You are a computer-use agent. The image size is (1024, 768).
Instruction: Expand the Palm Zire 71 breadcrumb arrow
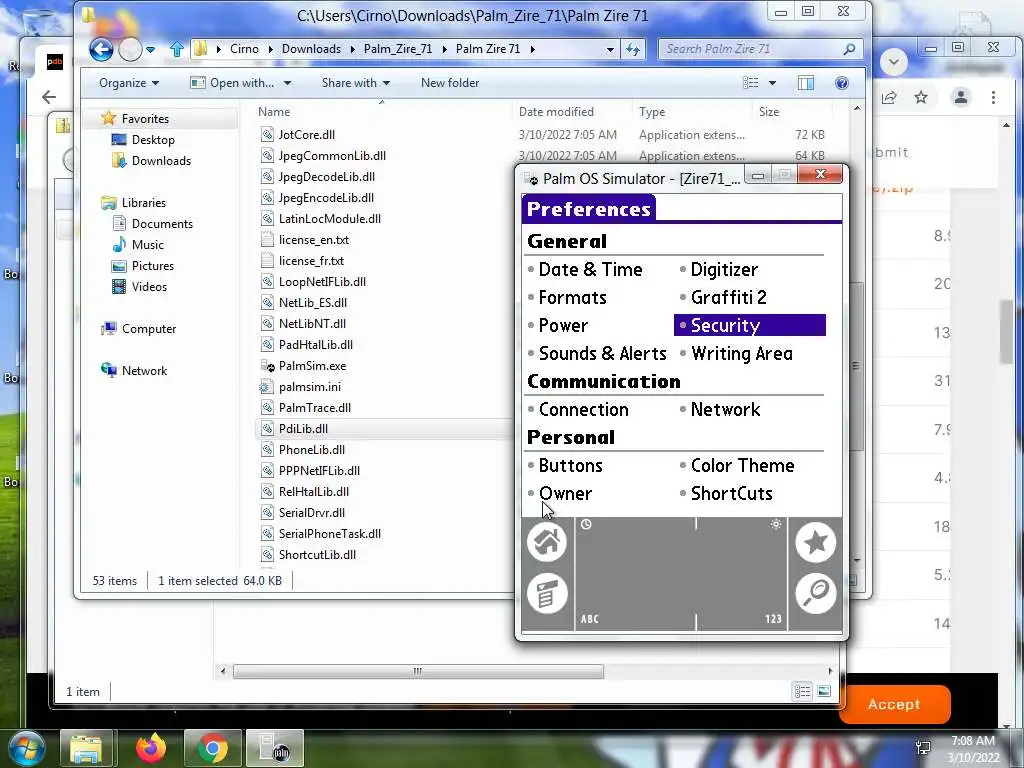pyautogui.click(x=532, y=49)
